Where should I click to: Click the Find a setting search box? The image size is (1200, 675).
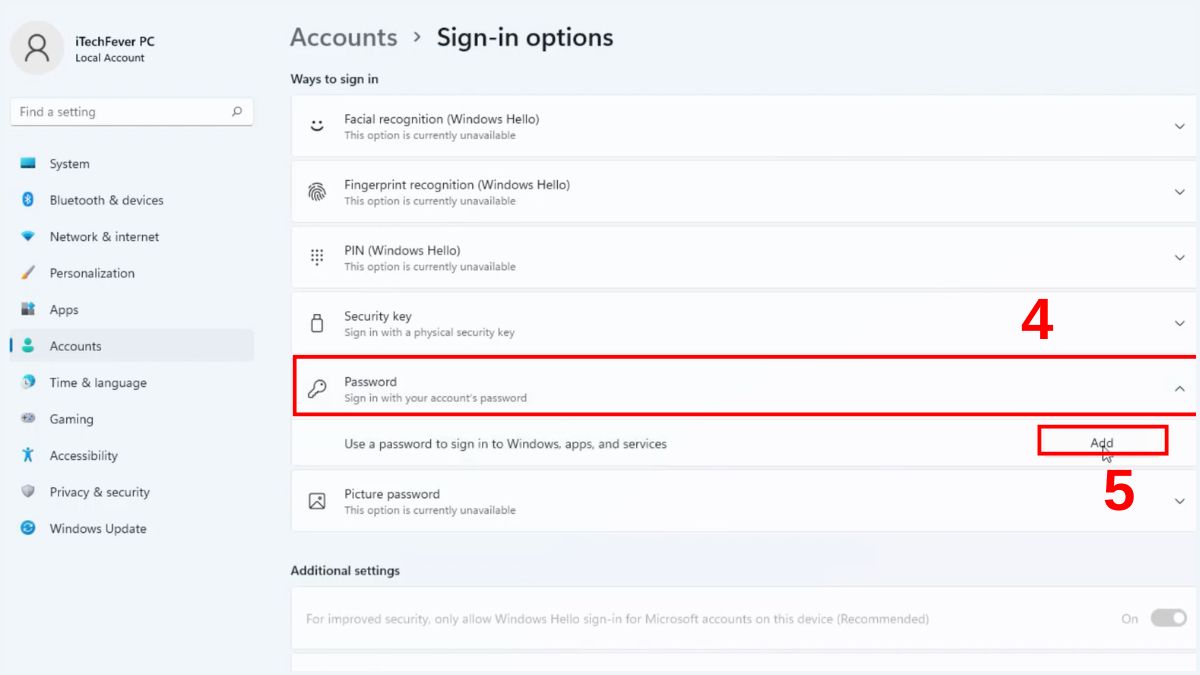120,112
